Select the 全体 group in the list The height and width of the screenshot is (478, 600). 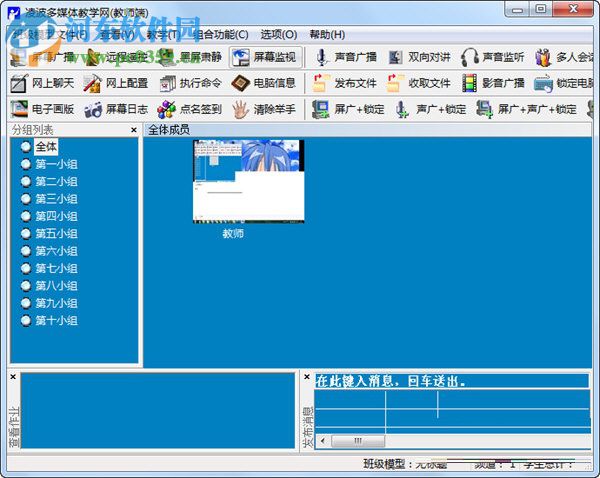coord(46,147)
